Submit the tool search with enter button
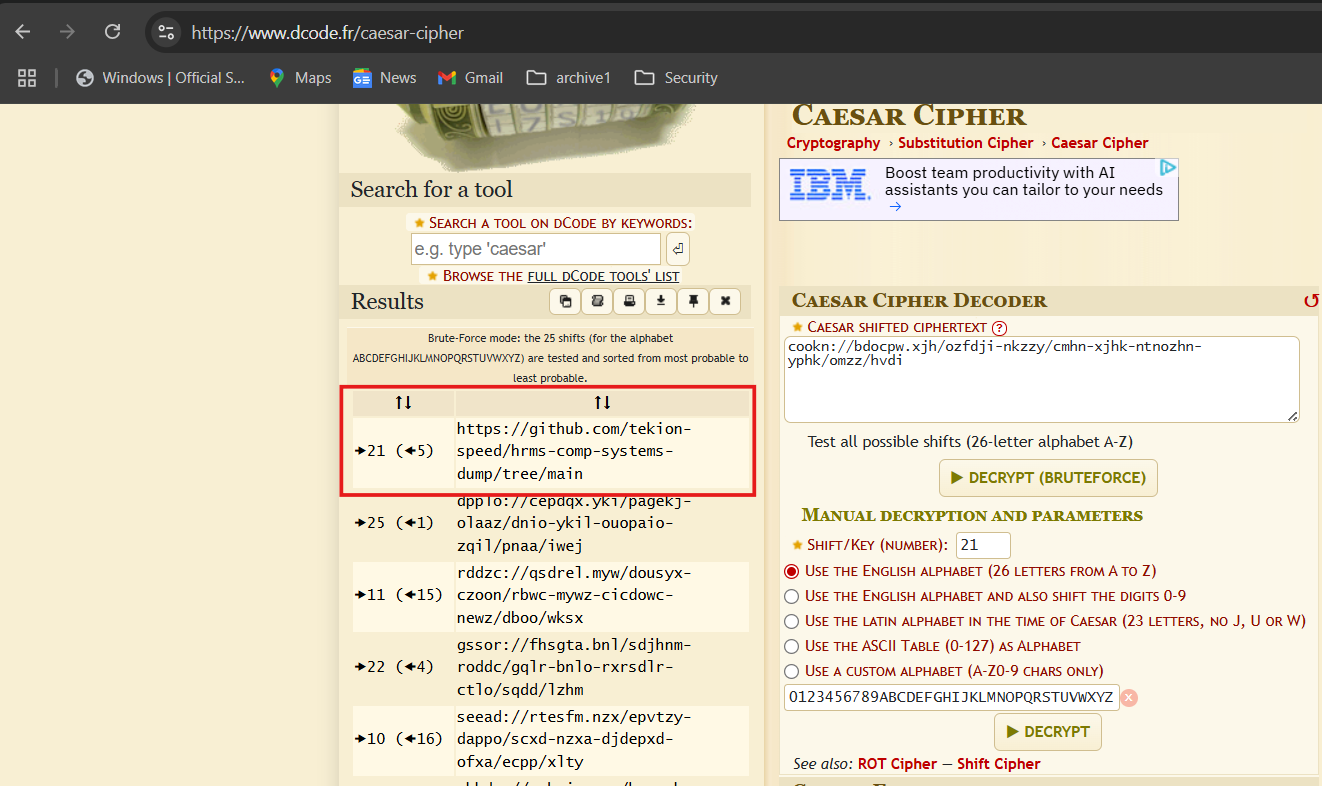 coord(677,249)
